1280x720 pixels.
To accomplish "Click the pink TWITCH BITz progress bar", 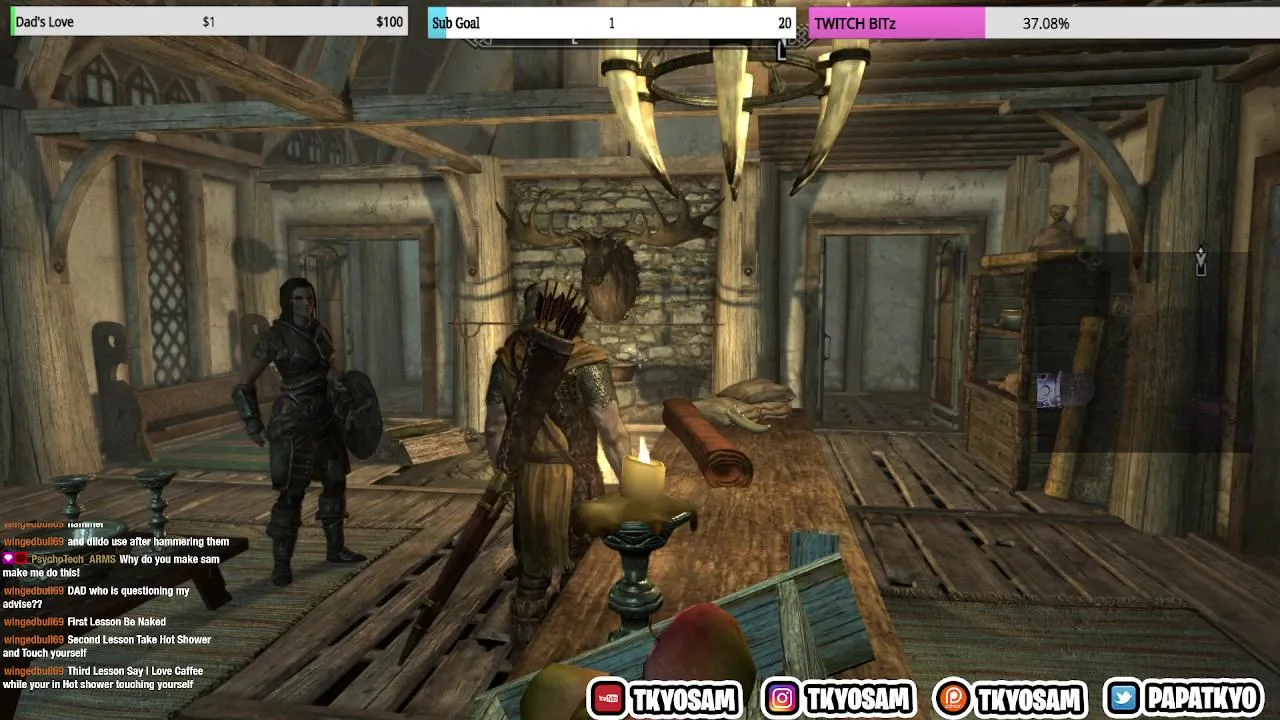I will 897,23.
